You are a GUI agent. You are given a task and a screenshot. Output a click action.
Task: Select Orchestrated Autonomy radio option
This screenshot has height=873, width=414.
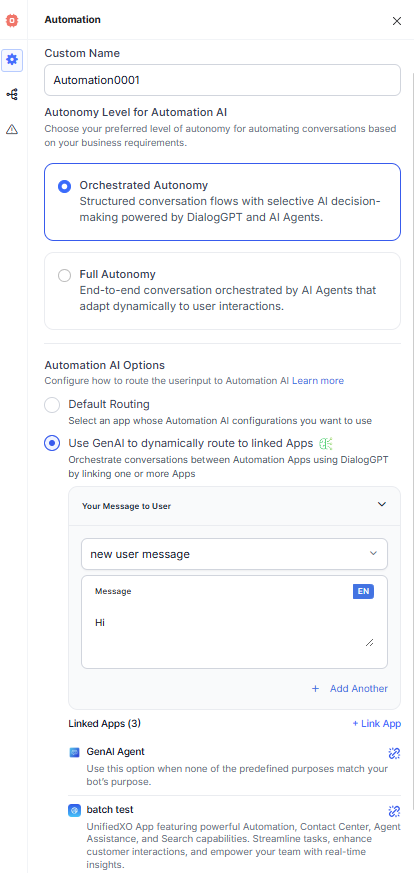[x=65, y=187]
